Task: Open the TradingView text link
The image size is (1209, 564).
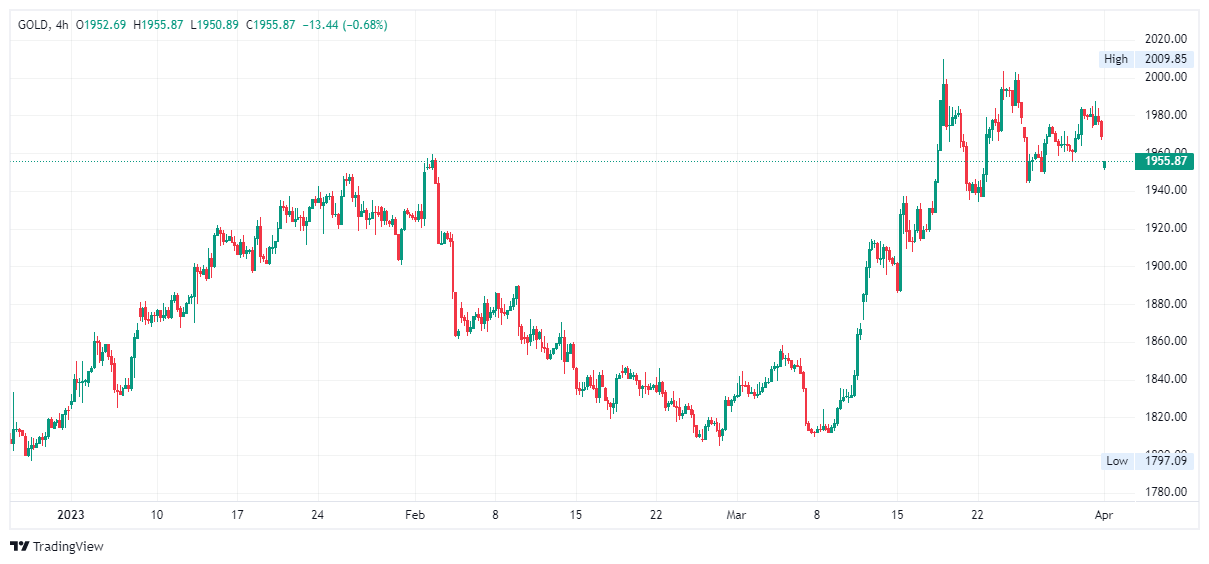Action: click(68, 547)
